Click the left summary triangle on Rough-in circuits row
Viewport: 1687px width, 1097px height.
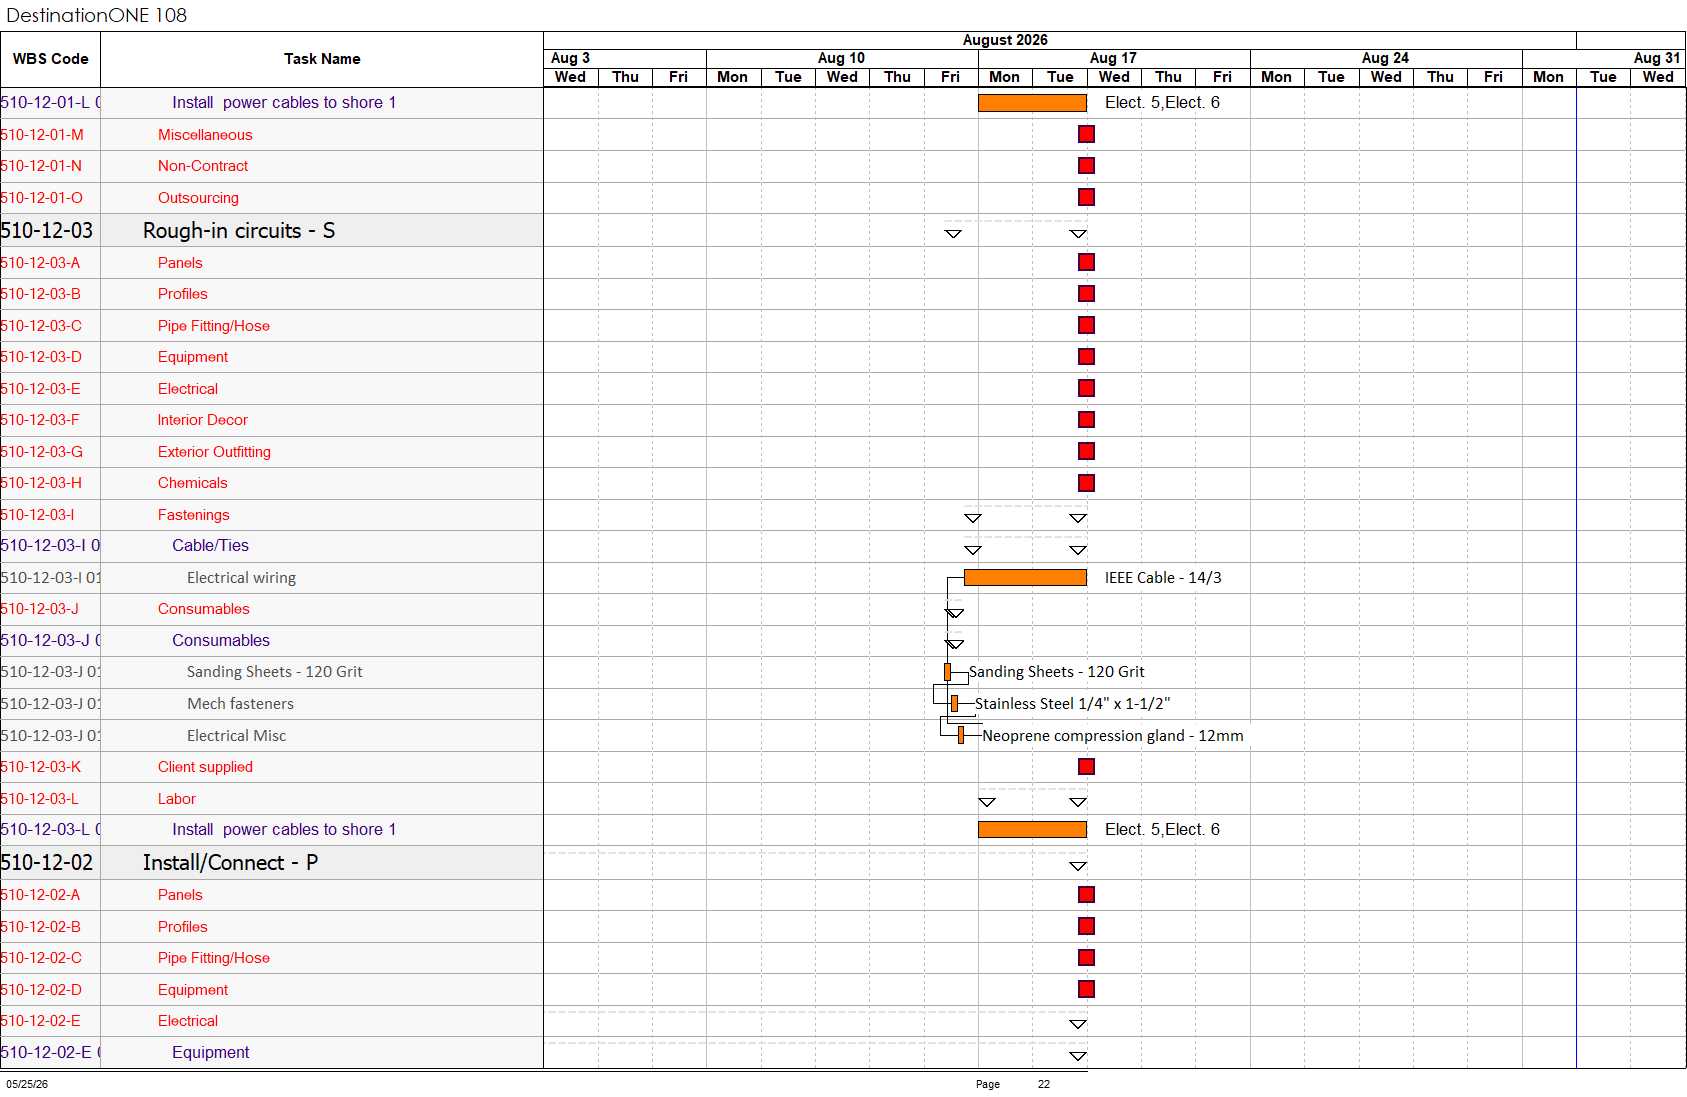[953, 234]
